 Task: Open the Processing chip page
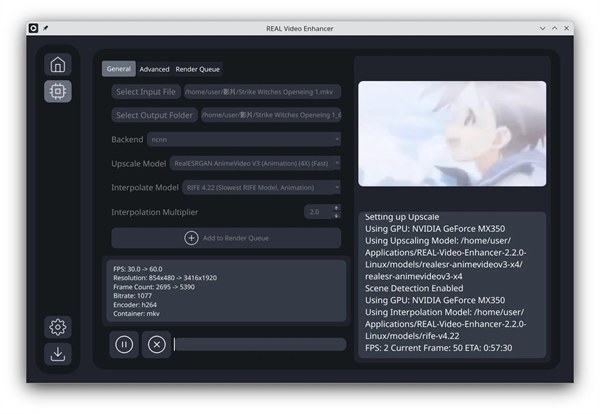[x=58, y=91]
